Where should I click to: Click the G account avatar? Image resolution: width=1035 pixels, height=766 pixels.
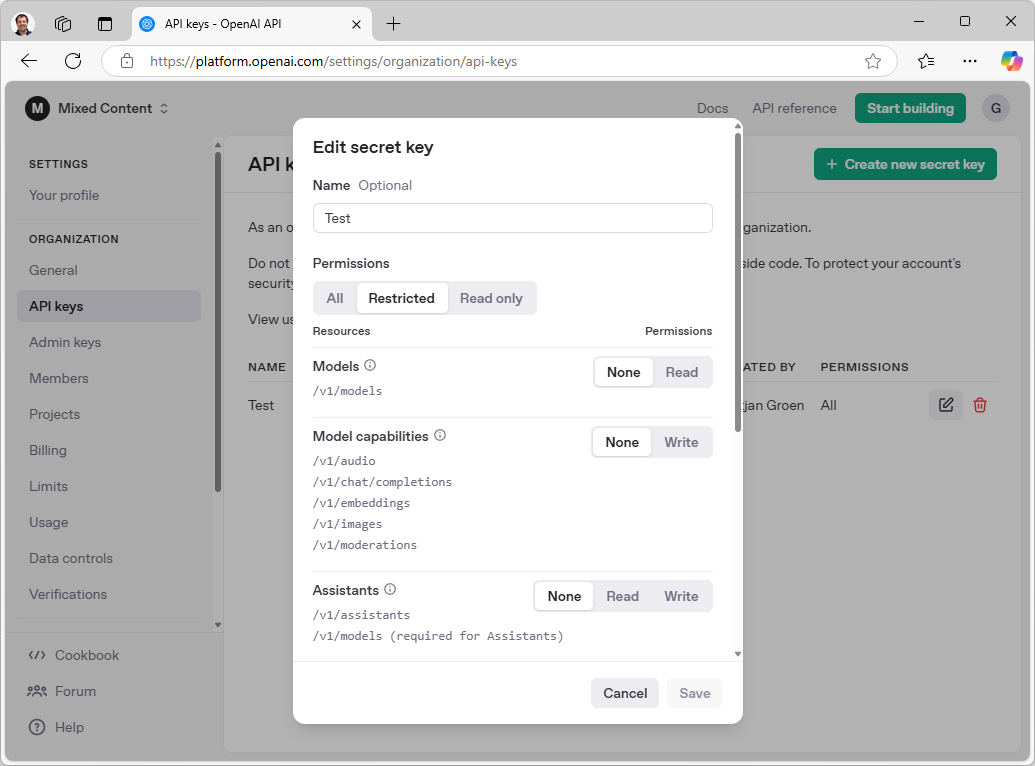(996, 108)
